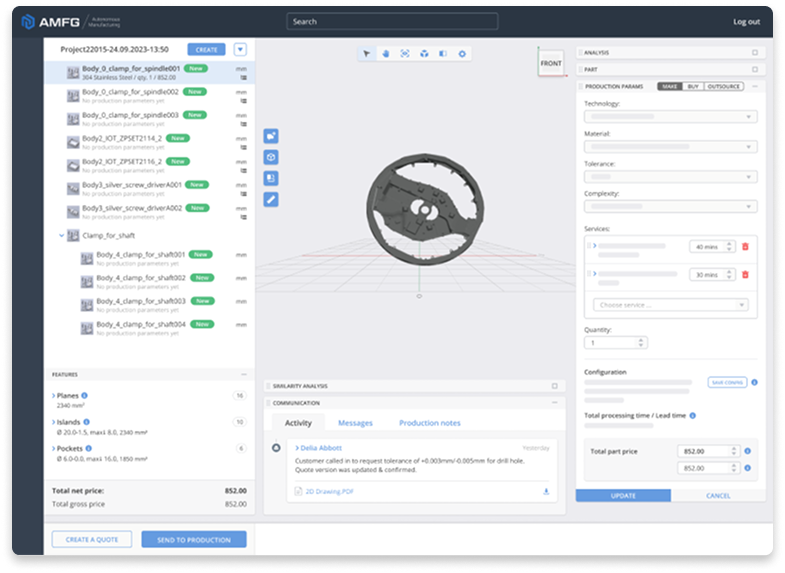Select OUTSOURCE production option
The width and height of the screenshot is (785, 573).
coord(723,87)
